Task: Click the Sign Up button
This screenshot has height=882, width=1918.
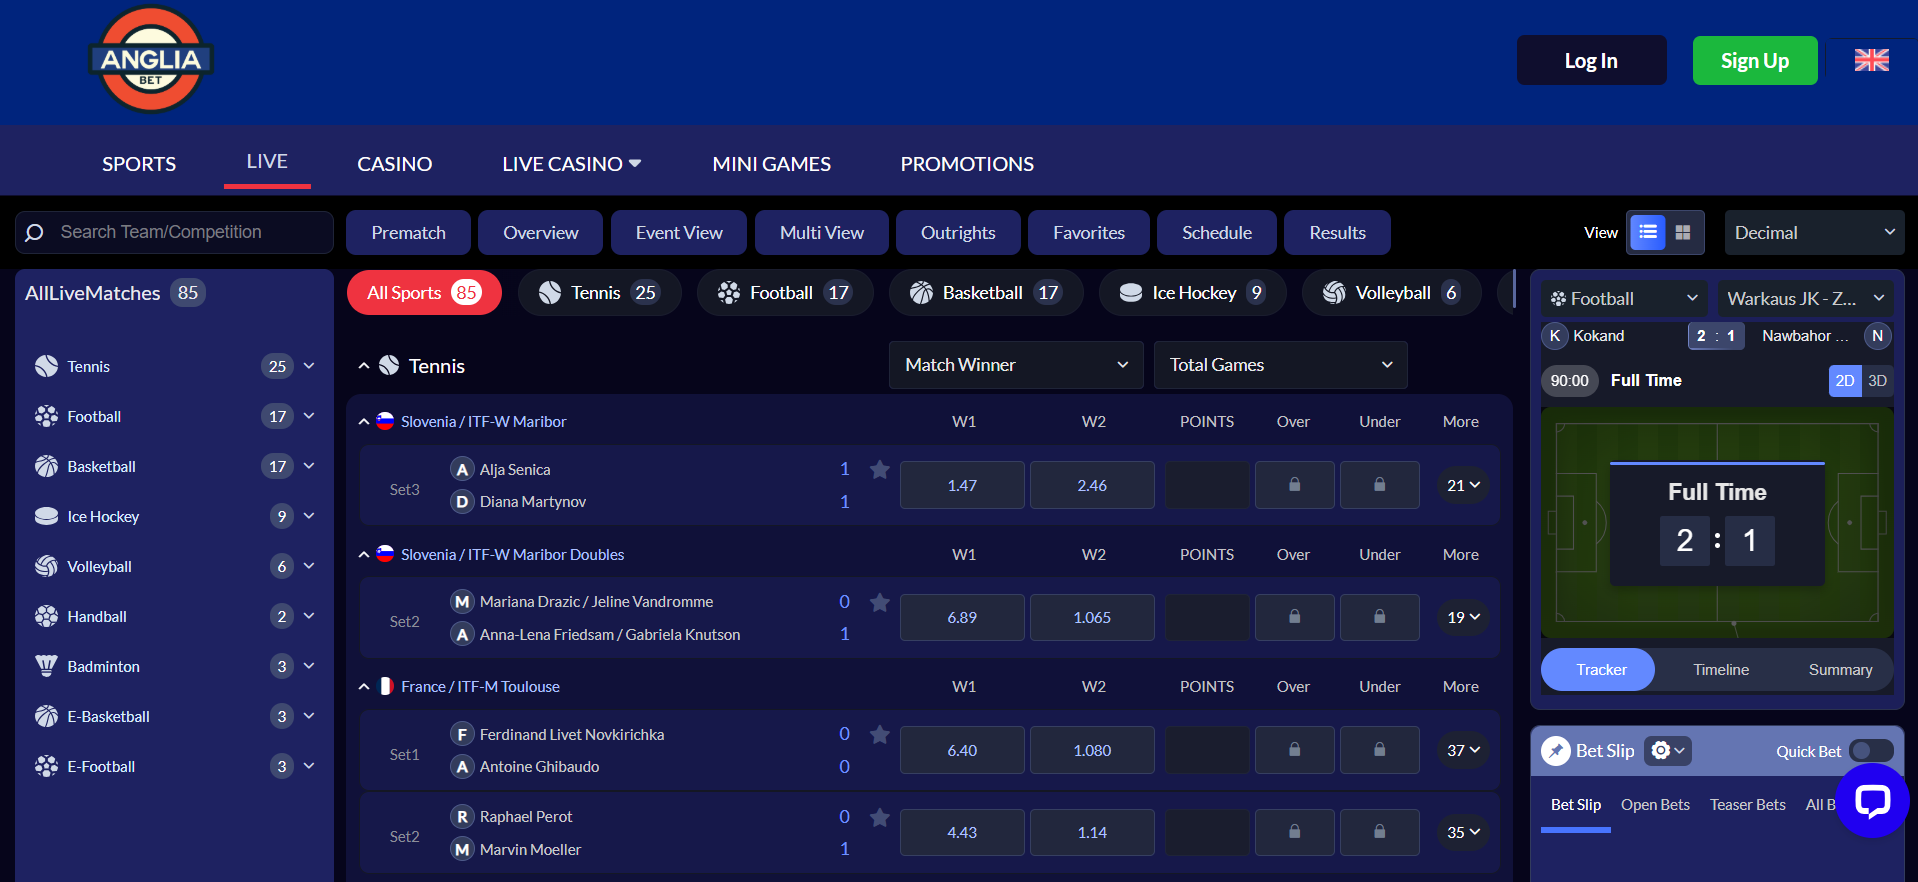Action: point(1754,60)
